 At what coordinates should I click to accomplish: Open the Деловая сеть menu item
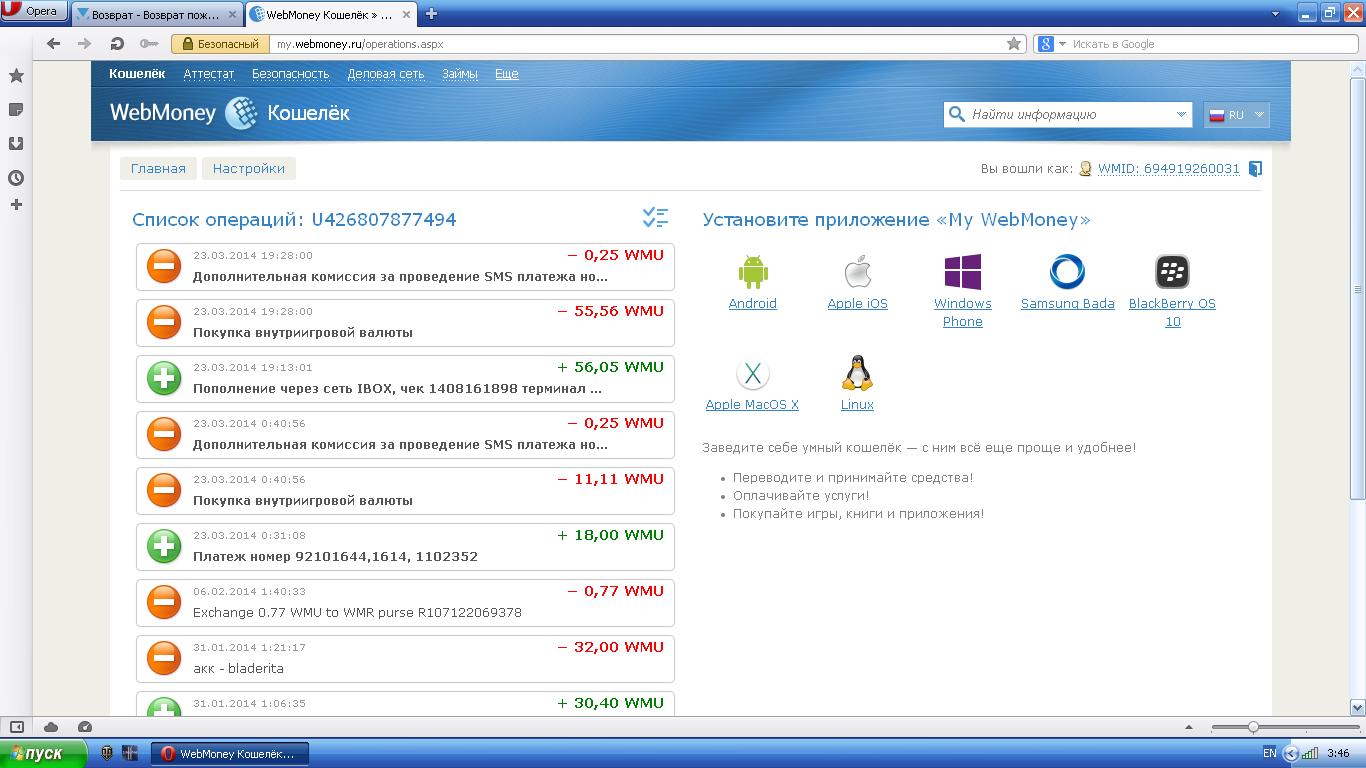pos(386,74)
